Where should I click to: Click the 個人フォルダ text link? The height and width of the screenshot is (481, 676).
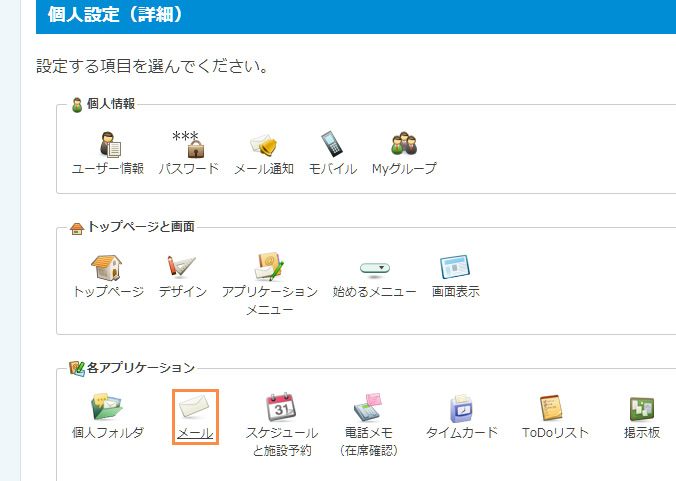pos(108,432)
